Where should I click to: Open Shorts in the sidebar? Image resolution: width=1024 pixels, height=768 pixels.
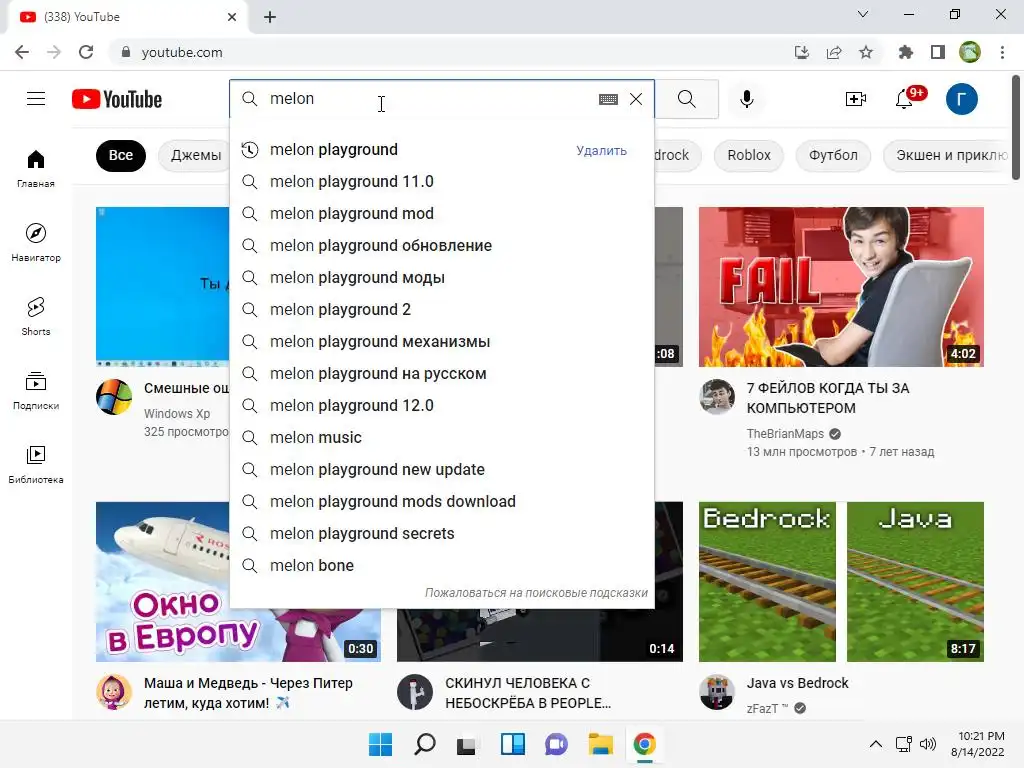36,316
